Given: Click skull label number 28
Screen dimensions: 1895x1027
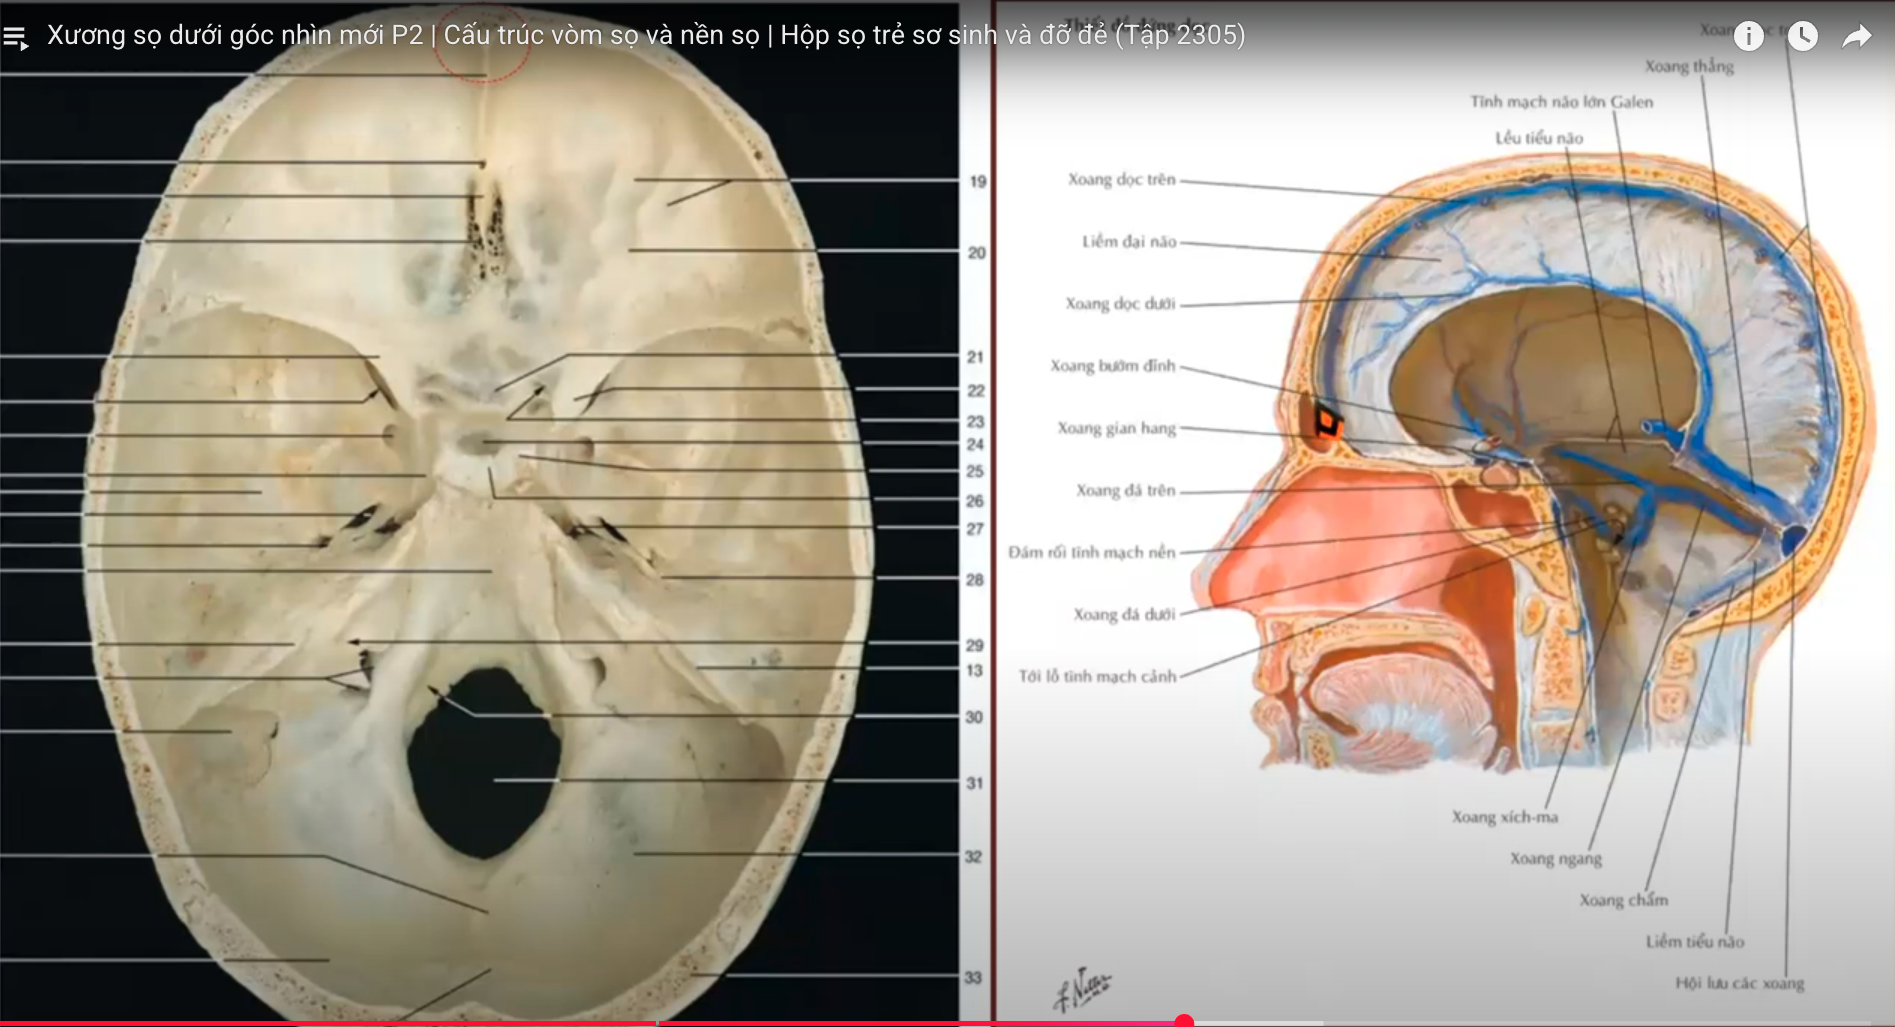Looking at the screenshot, I should coord(975,580).
